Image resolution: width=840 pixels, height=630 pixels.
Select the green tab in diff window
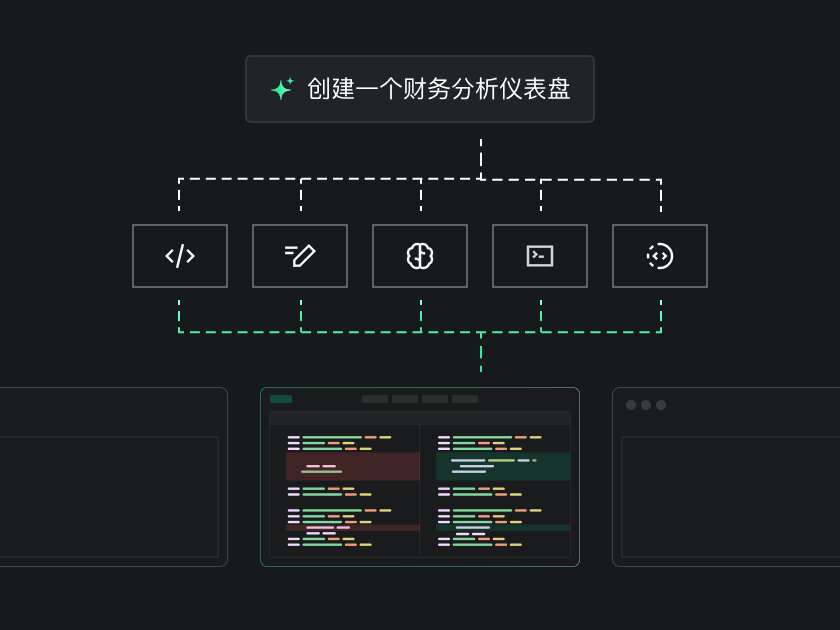[281, 399]
